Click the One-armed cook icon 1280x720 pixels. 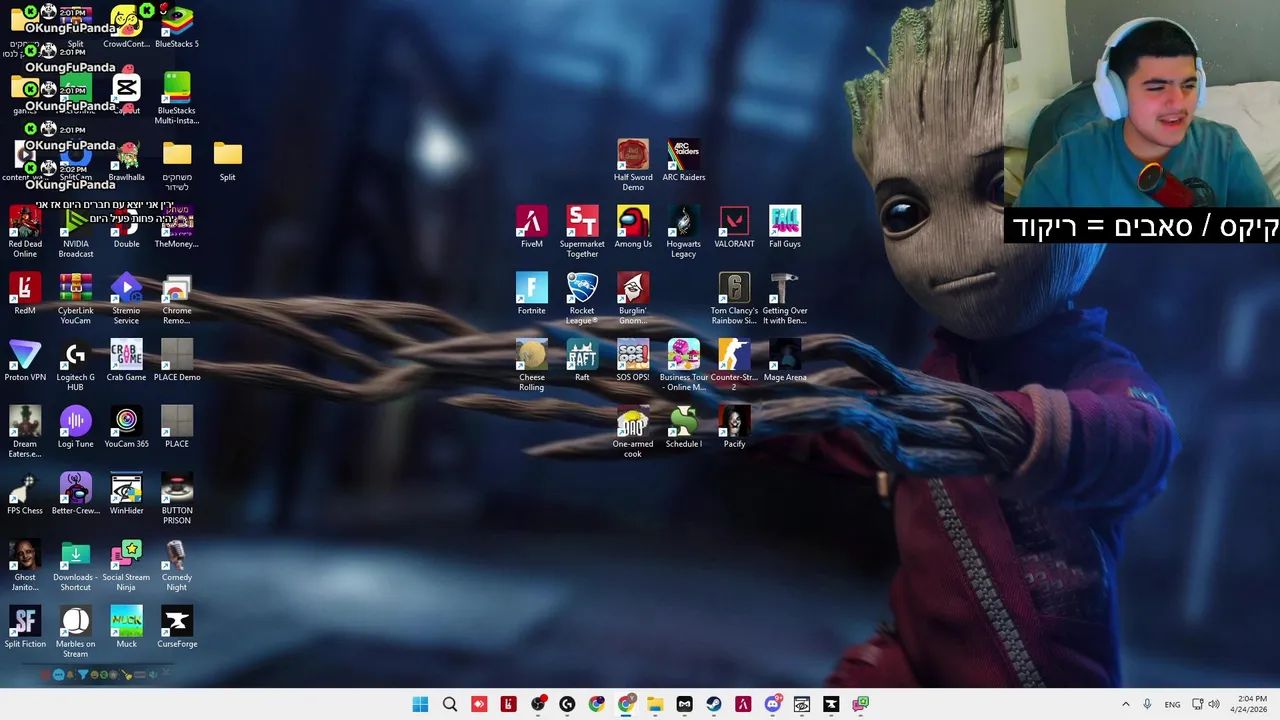(633, 432)
